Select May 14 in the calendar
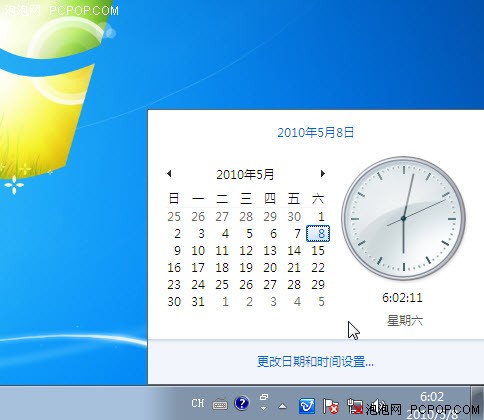484x420 pixels. point(294,250)
